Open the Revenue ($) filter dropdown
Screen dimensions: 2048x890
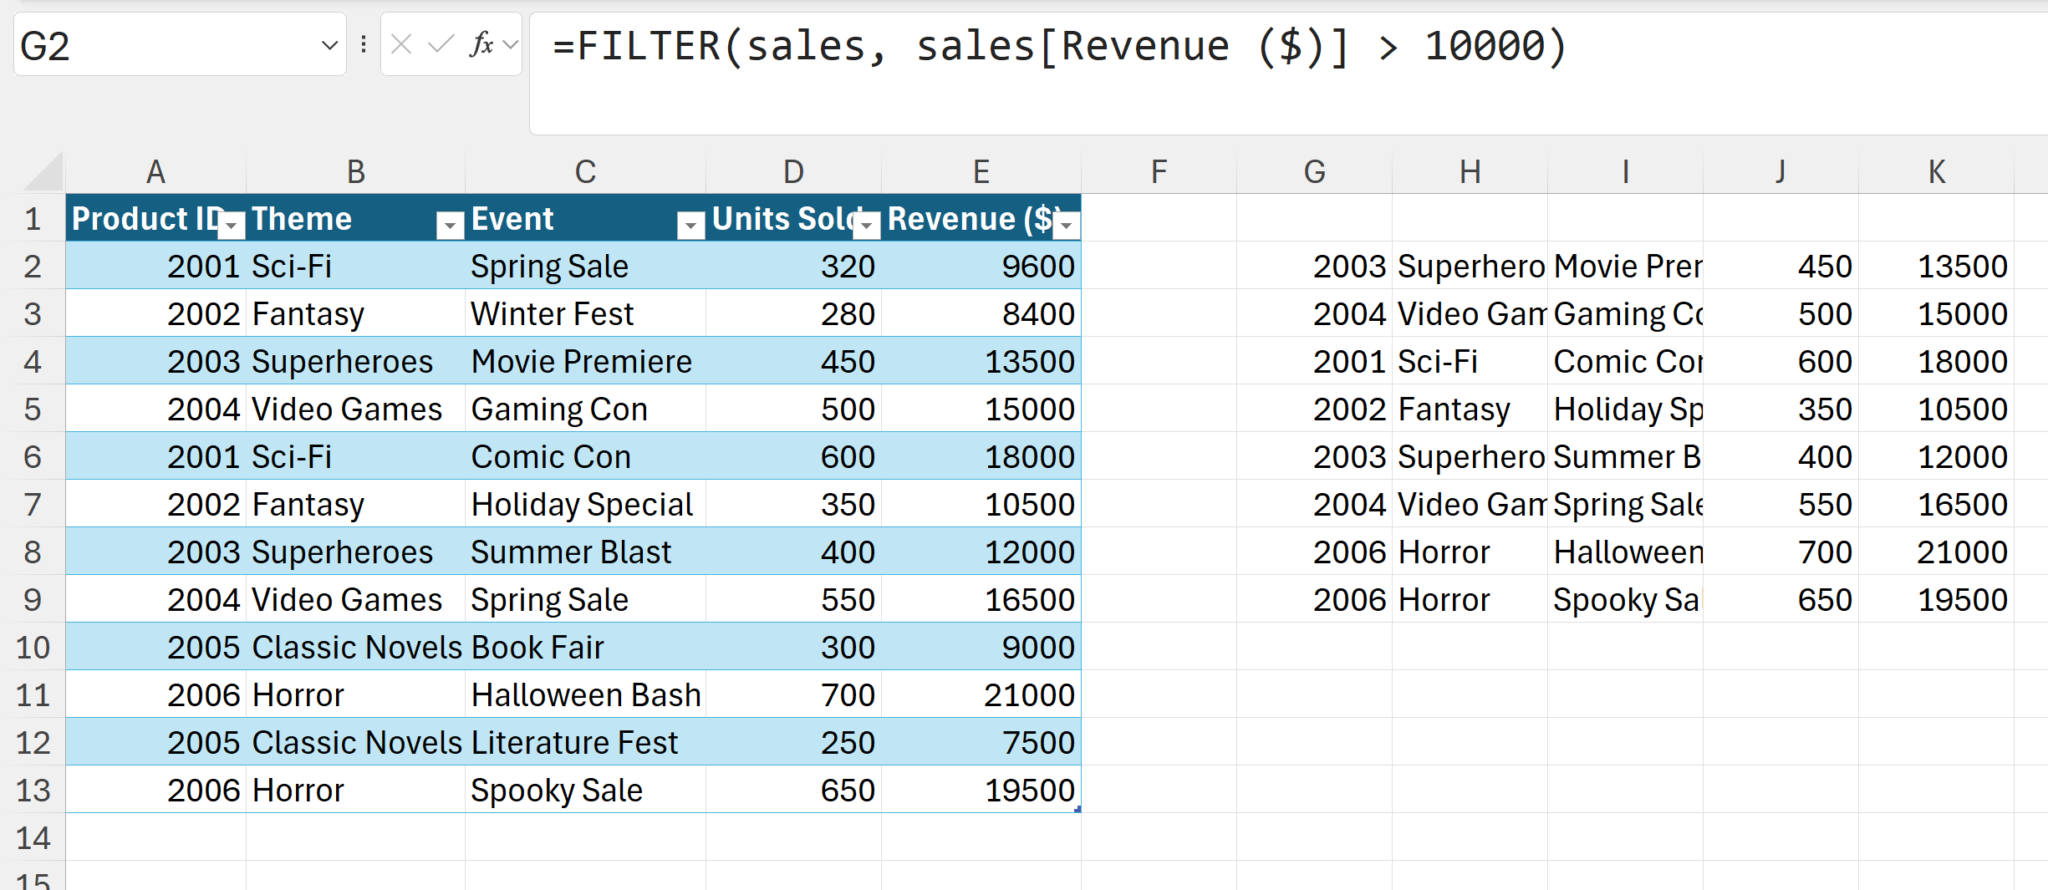(1067, 225)
